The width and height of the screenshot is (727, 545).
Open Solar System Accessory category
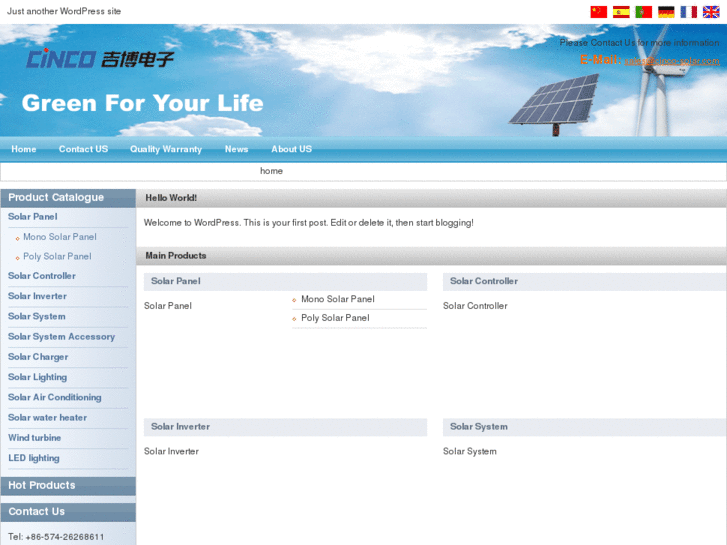click(61, 337)
